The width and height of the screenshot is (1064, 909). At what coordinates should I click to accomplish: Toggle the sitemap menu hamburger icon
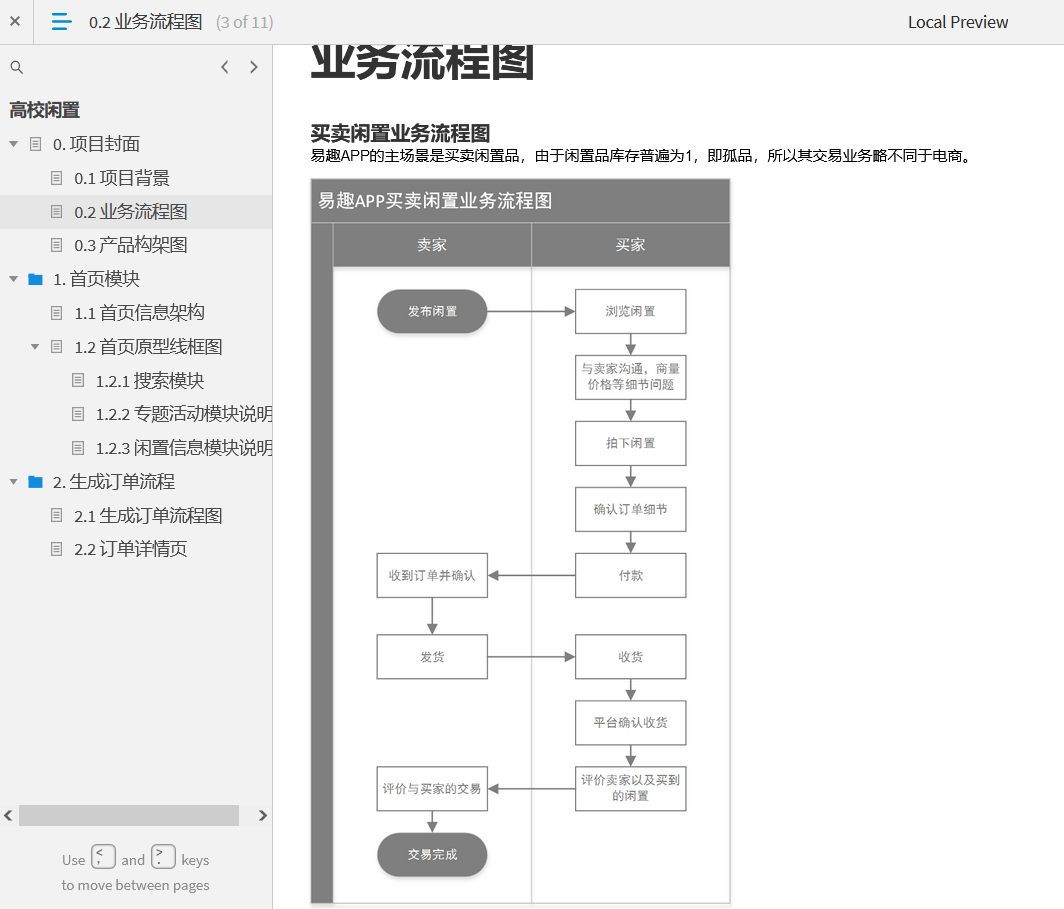pos(61,22)
